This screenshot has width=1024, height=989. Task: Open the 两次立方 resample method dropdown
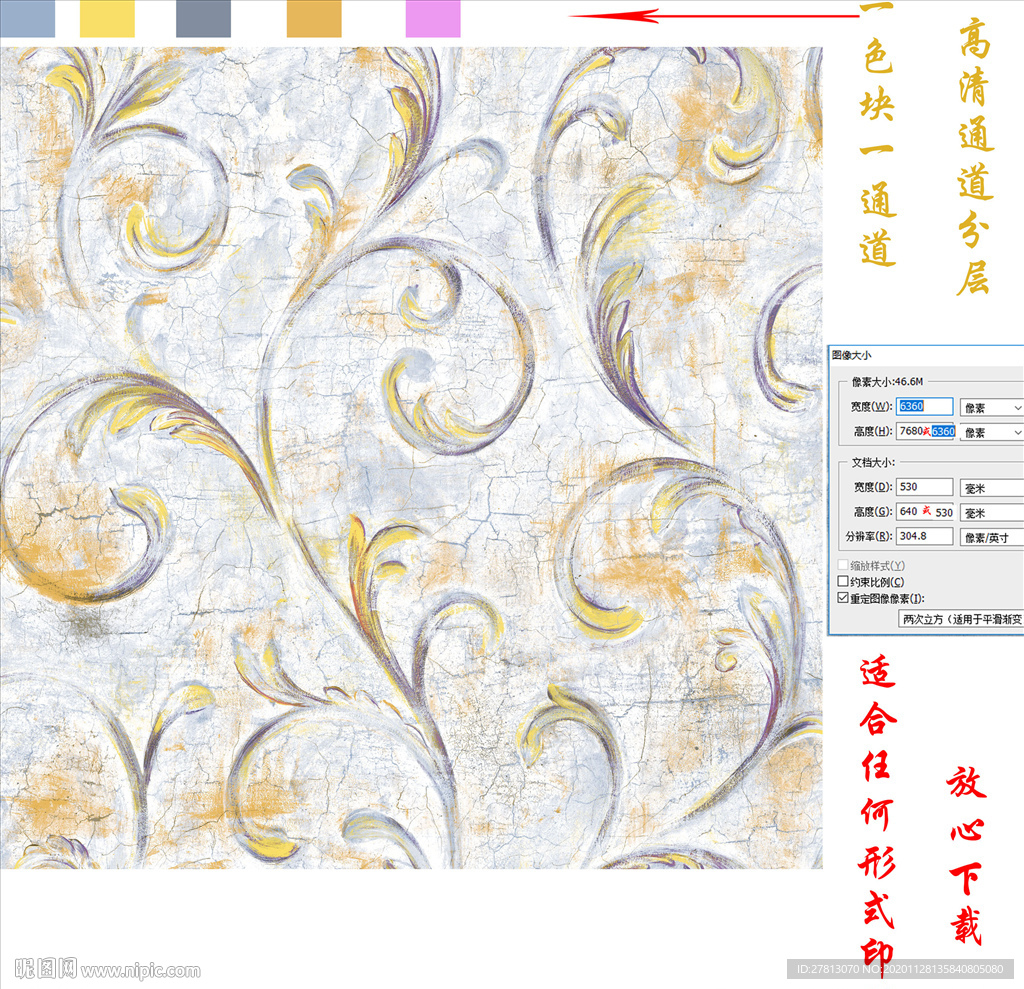tap(961, 619)
